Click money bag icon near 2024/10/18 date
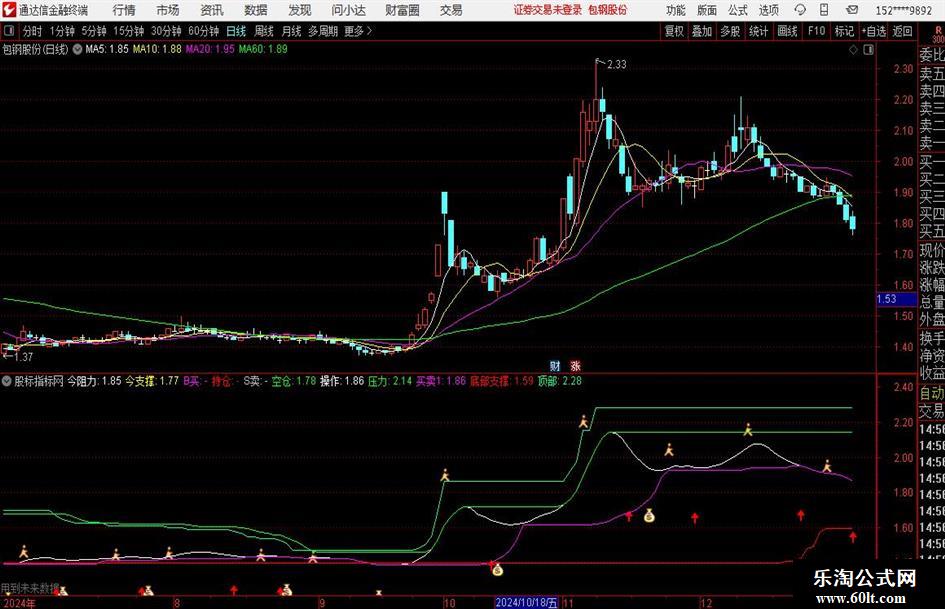 pyautogui.click(x=497, y=569)
